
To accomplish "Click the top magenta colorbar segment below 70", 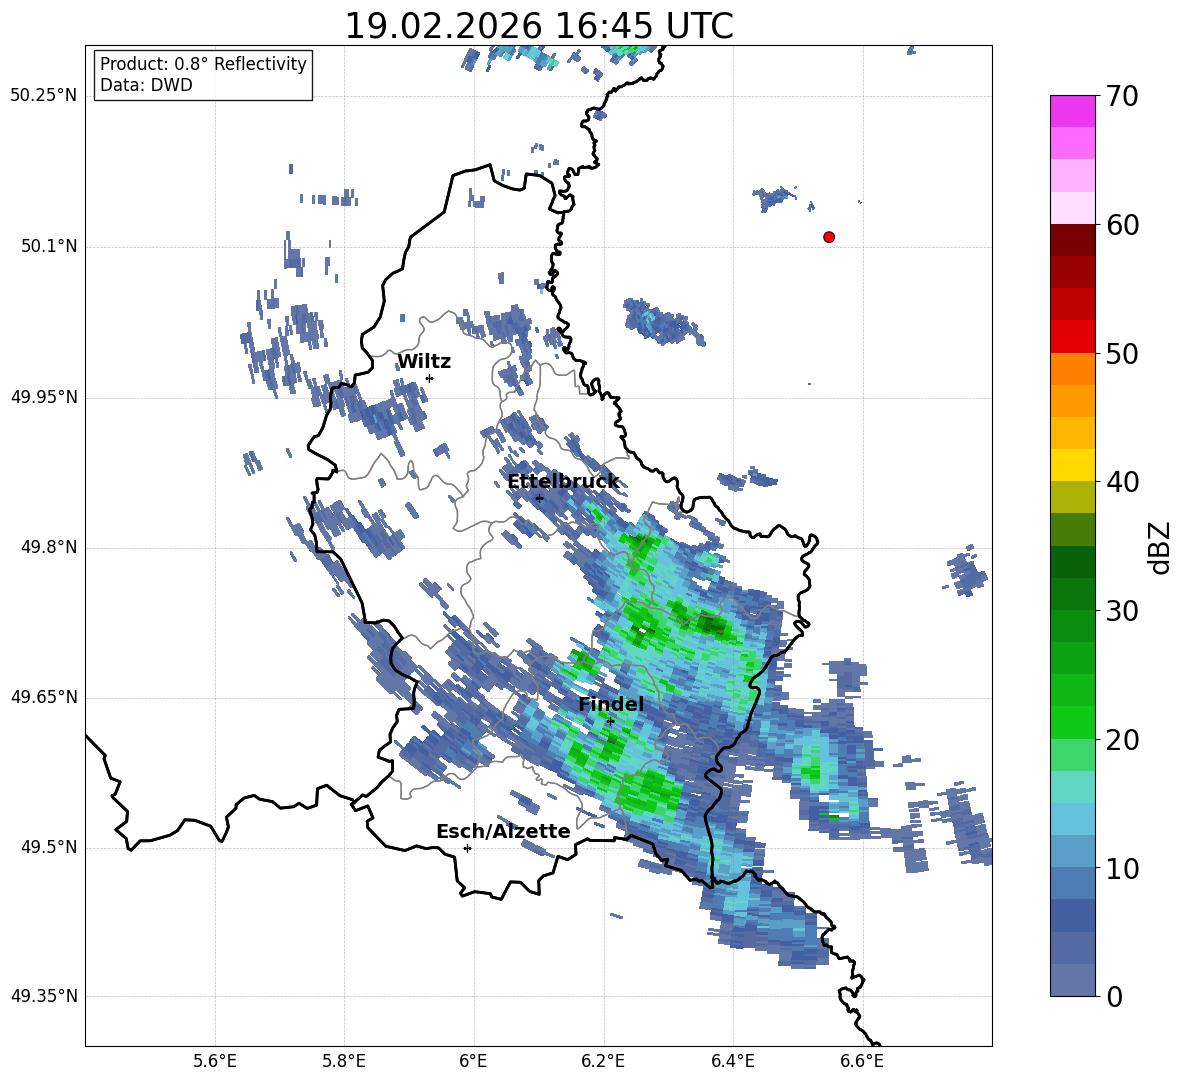I will click(1072, 111).
